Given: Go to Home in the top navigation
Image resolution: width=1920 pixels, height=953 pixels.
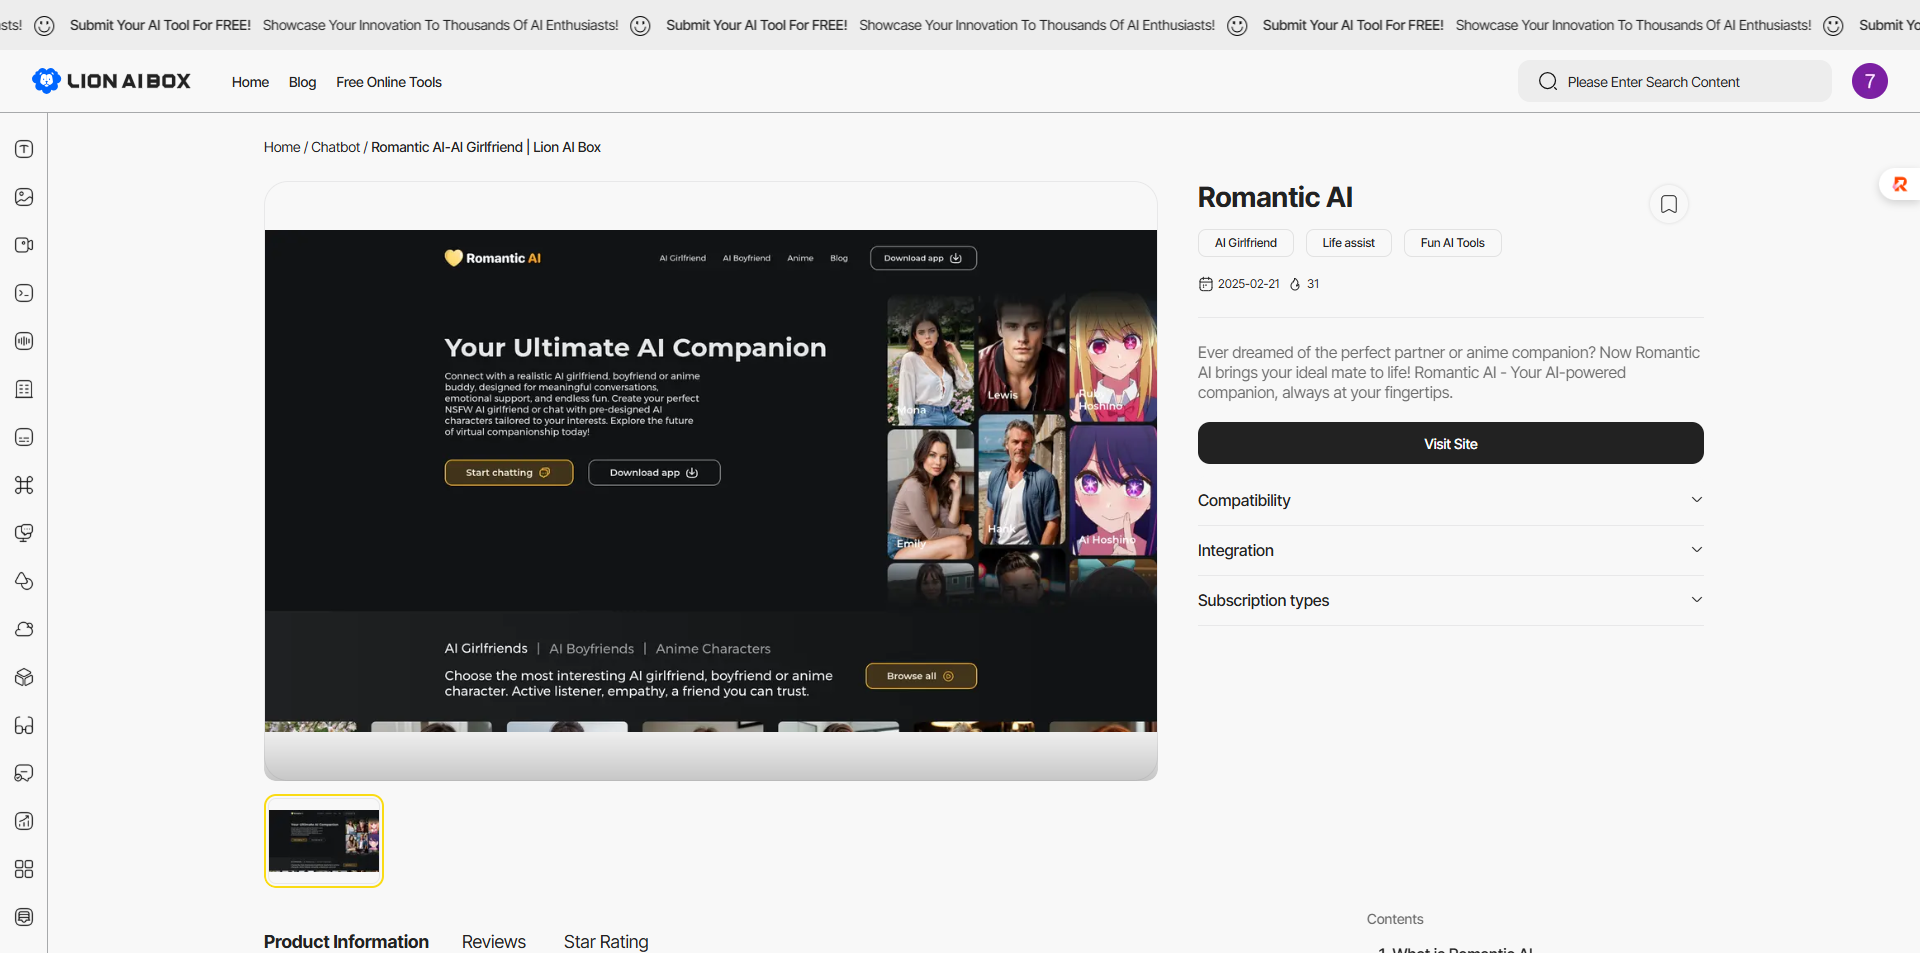Looking at the screenshot, I should [250, 82].
